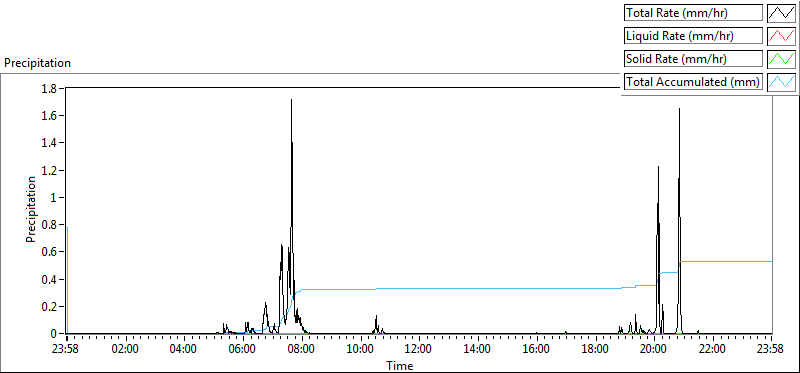Click the 0 minimum value on Y axis
800x373 pixels.
point(55,334)
